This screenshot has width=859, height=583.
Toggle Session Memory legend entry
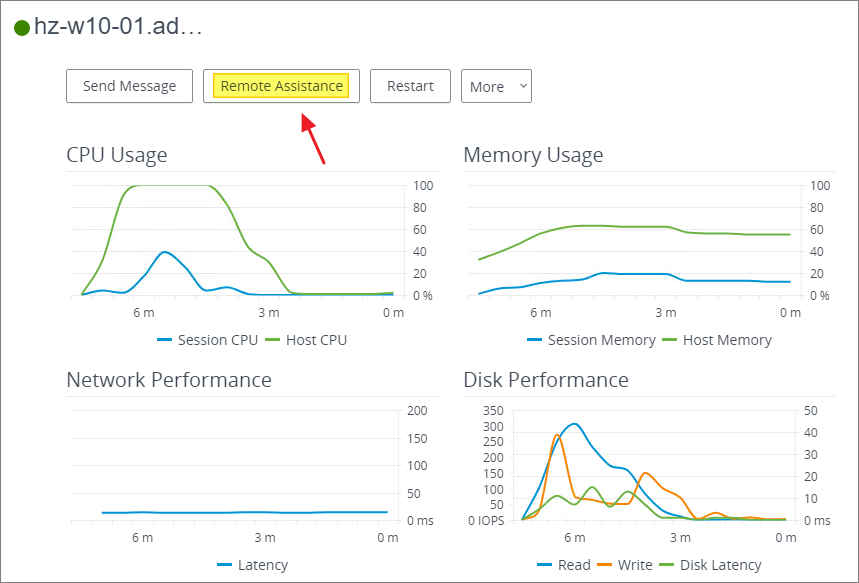pyautogui.click(x=592, y=340)
